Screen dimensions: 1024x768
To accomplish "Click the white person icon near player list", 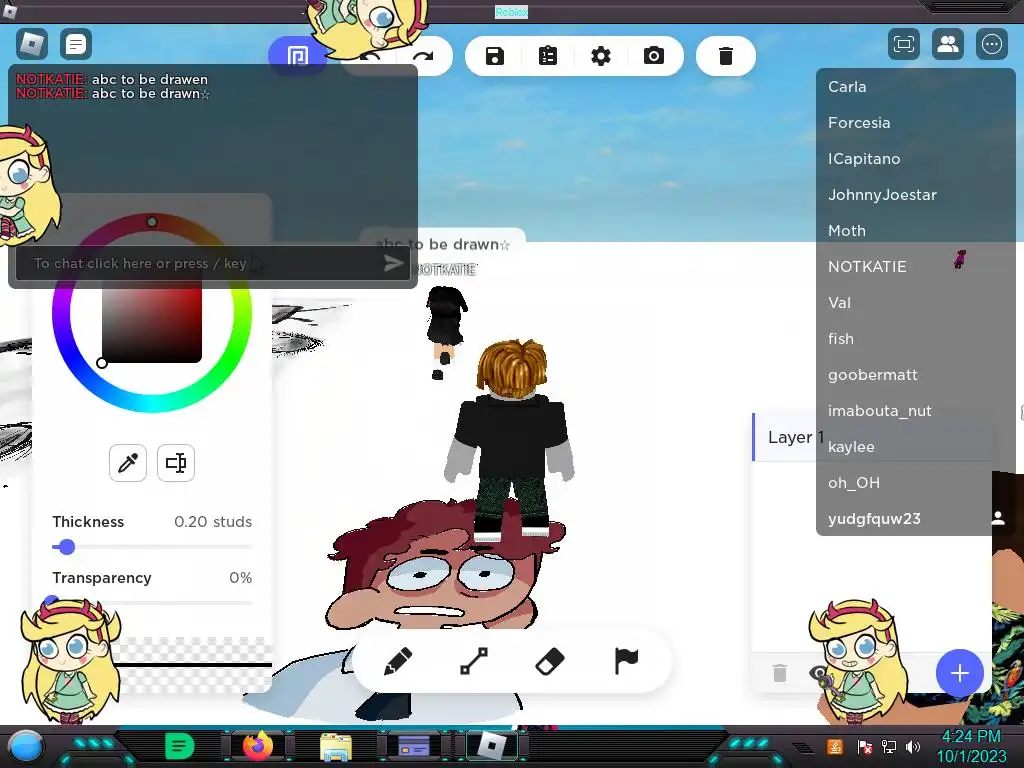I will pos(999,519).
